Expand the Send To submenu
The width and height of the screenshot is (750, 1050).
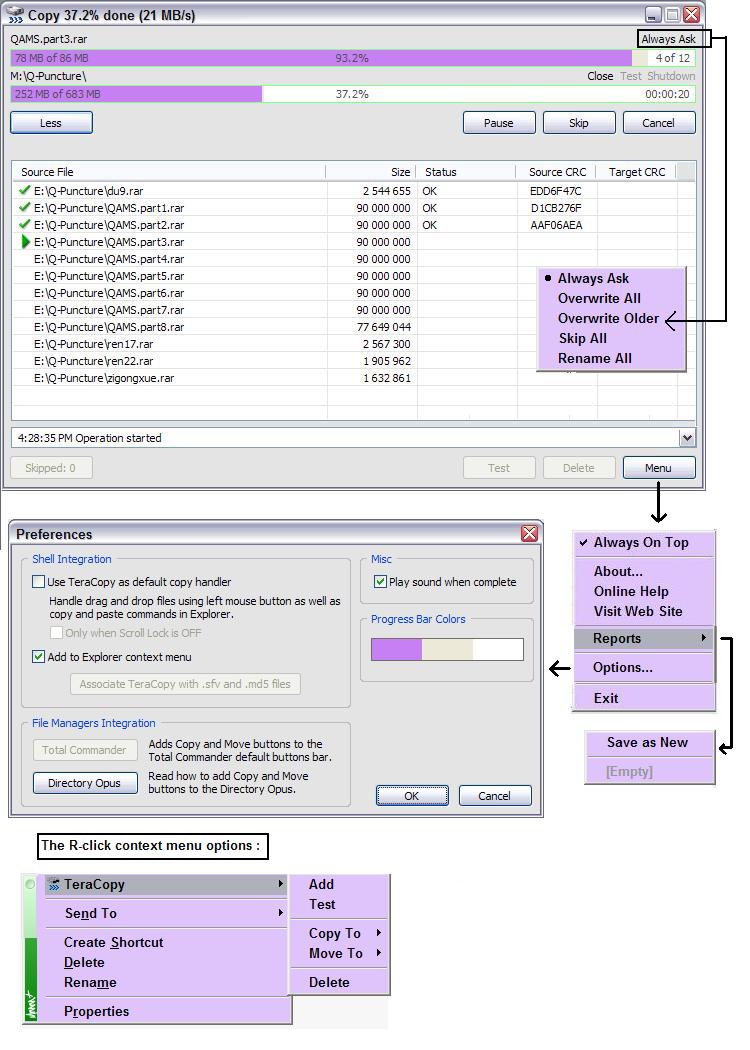(x=165, y=913)
